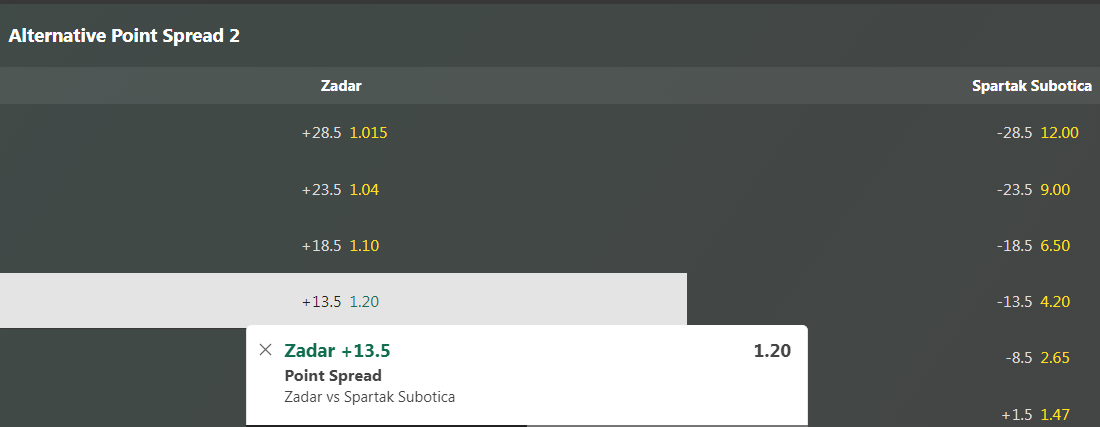Click the 1.20 odds in bet slip
This screenshot has height=427, width=1100.
click(x=772, y=351)
